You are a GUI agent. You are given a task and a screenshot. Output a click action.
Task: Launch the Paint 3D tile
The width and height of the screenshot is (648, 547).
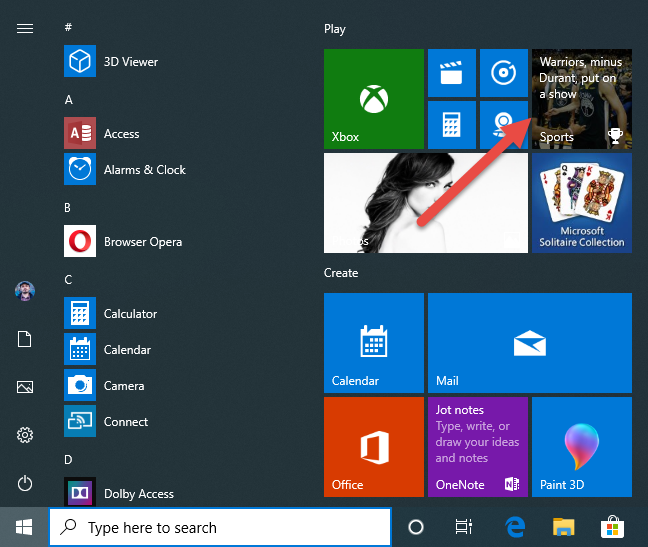tap(582, 447)
